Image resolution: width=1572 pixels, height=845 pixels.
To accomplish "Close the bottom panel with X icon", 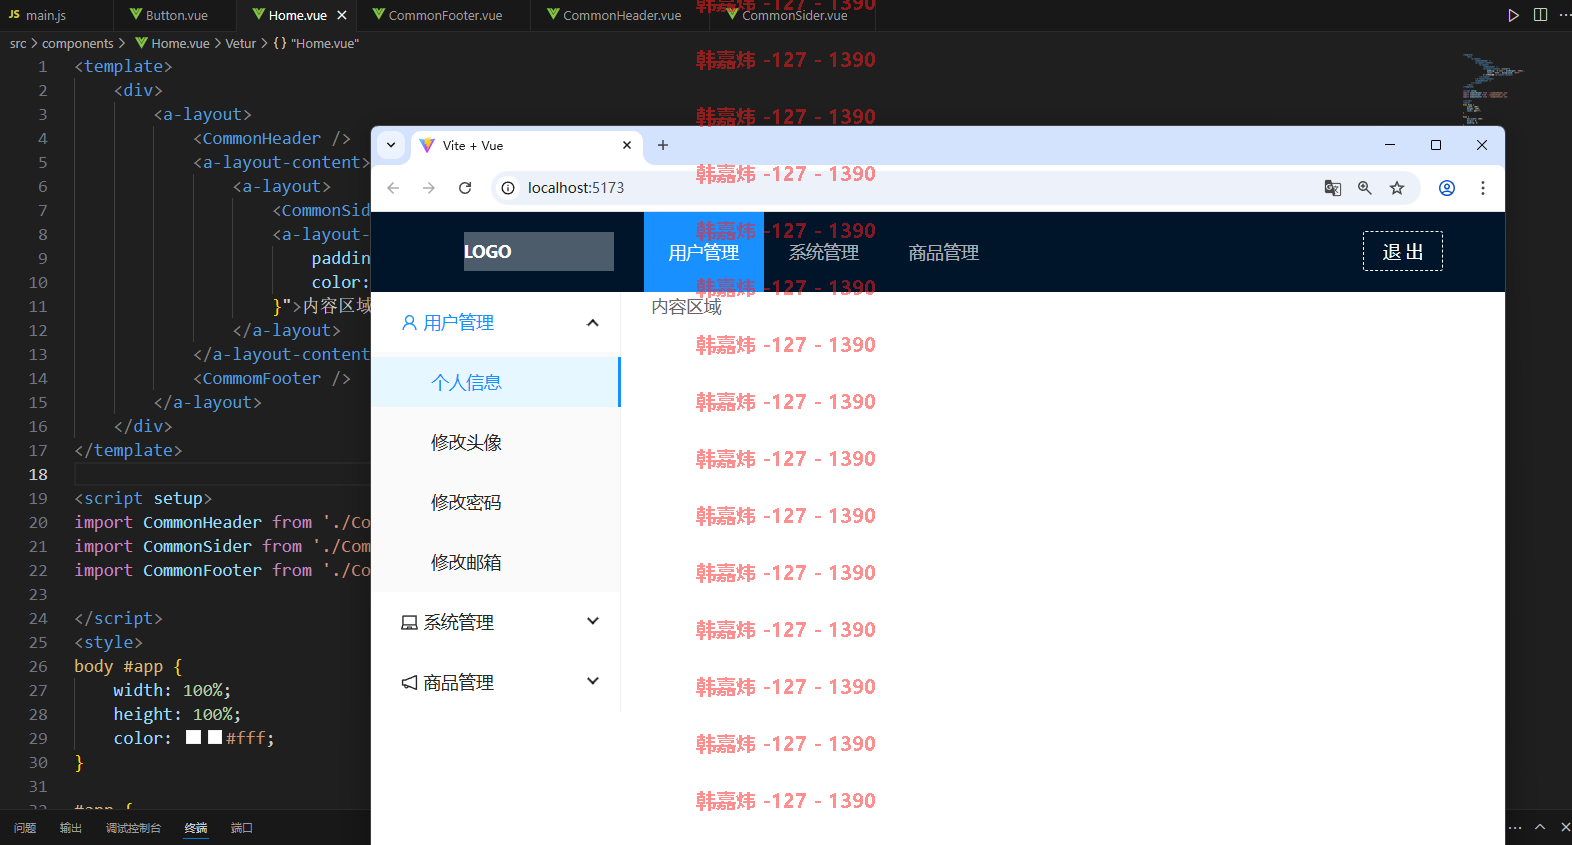I will pos(1565,827).
